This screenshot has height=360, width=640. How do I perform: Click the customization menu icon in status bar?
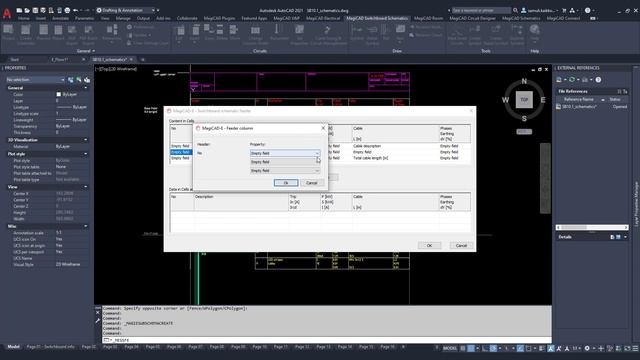tap(636, 348)
